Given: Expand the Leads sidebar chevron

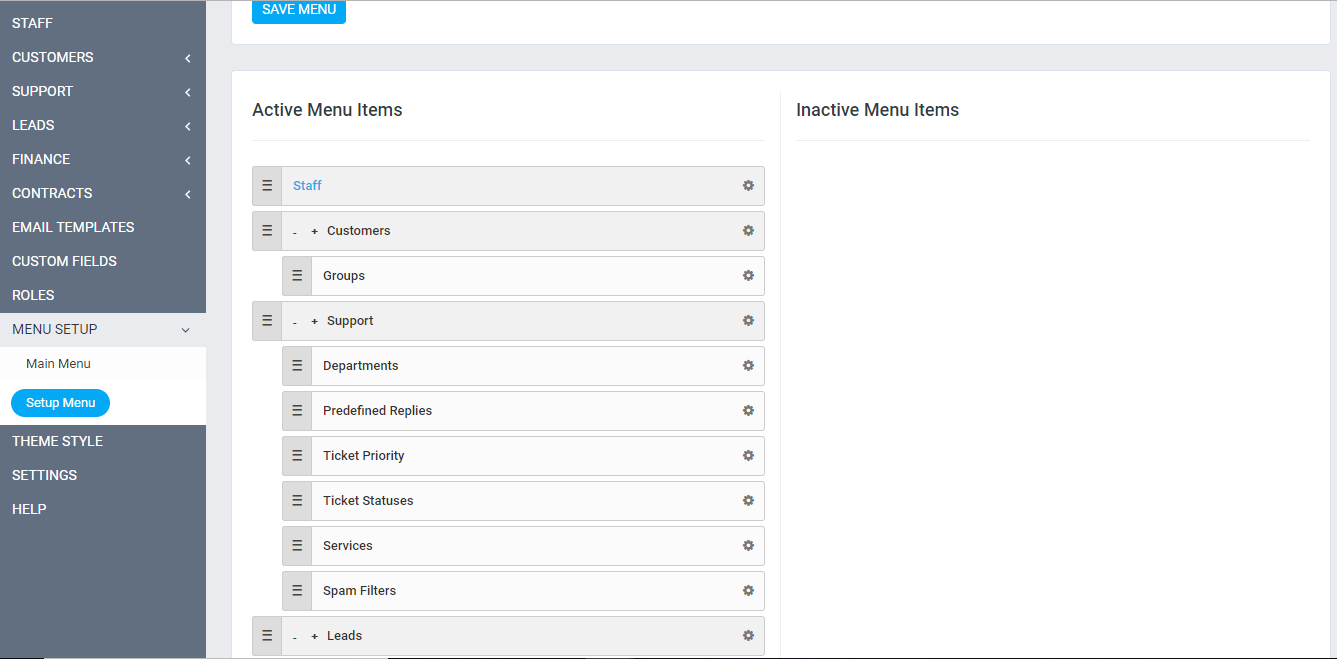Looking at the screenshot, I should point(187,127).
